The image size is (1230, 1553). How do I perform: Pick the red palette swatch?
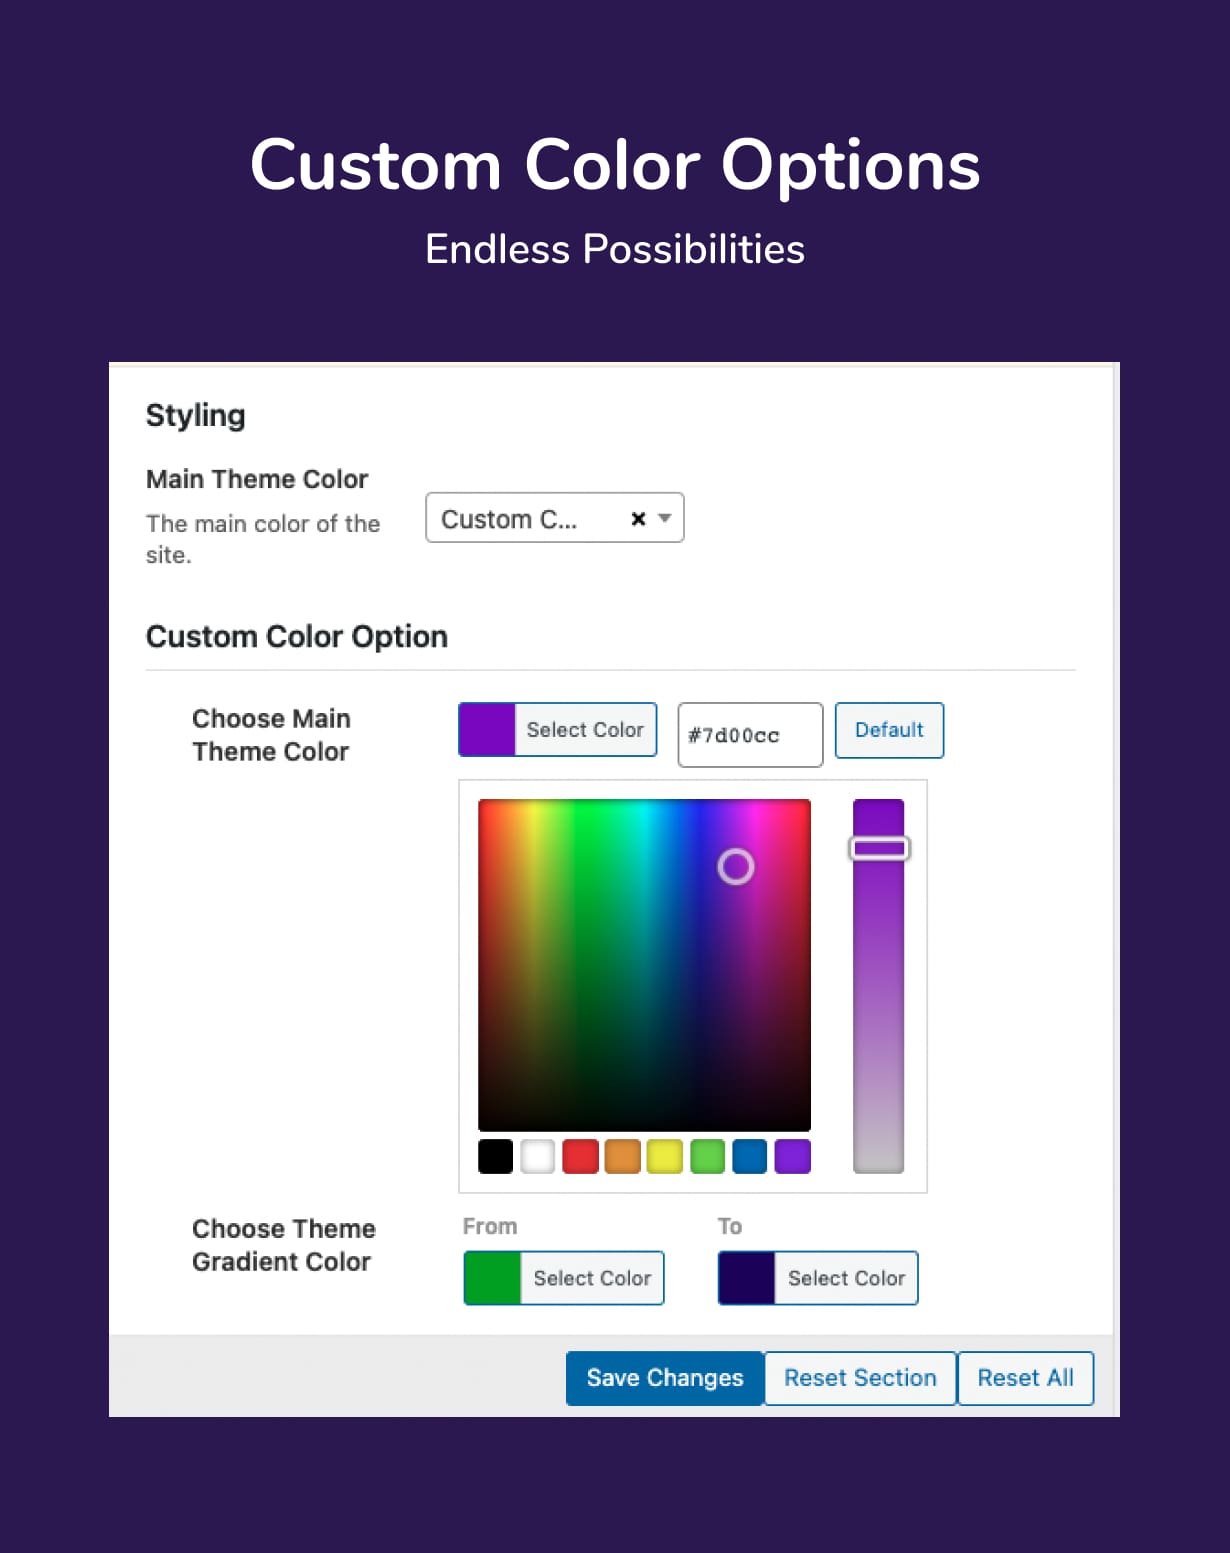click(580, 1156)
